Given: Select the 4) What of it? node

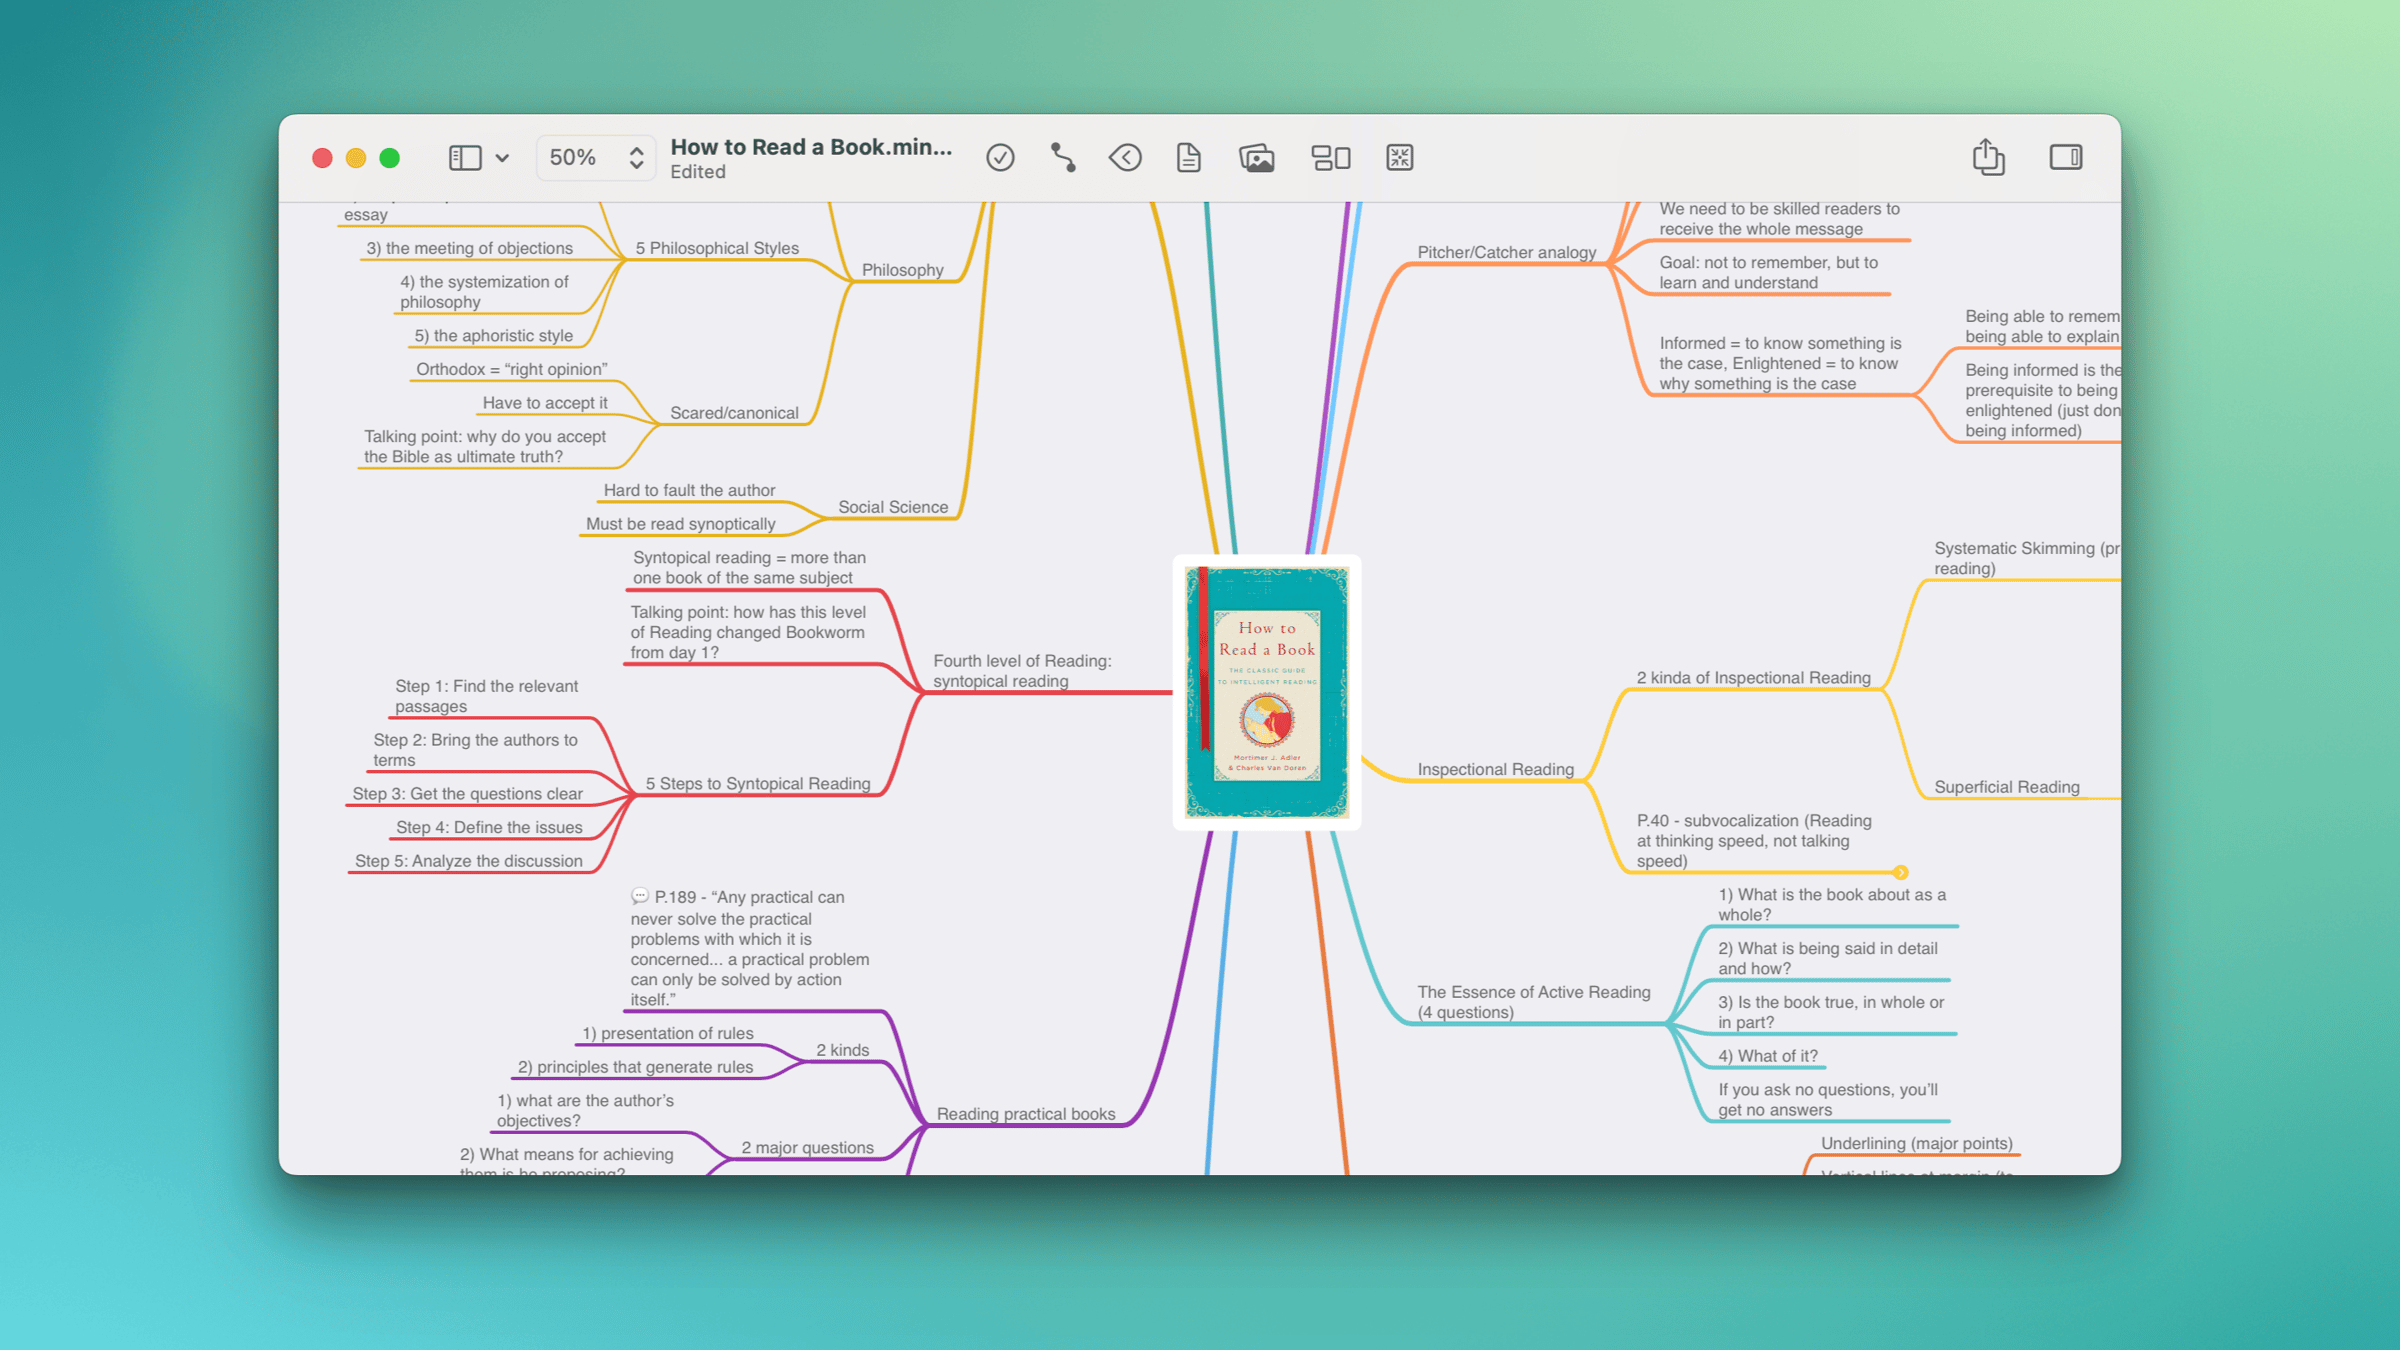Looking at the screenshot, I should tap(1768, 1056).
